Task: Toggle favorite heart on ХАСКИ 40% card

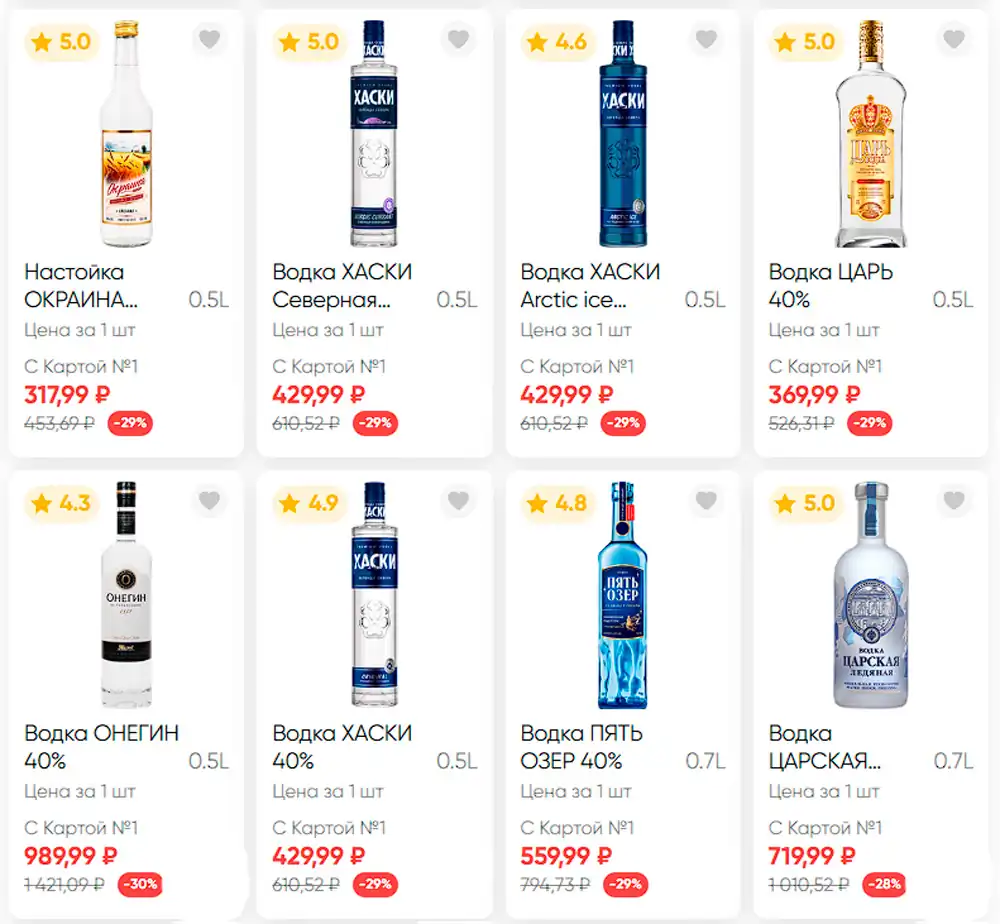Action: 458,501
